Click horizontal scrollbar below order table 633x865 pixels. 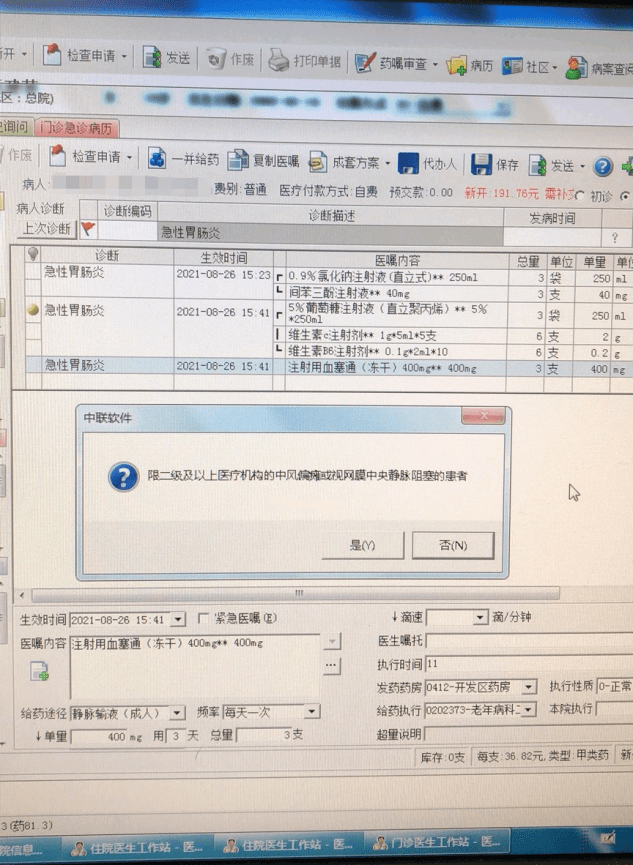pyautogui.click(x=295, y=594)
